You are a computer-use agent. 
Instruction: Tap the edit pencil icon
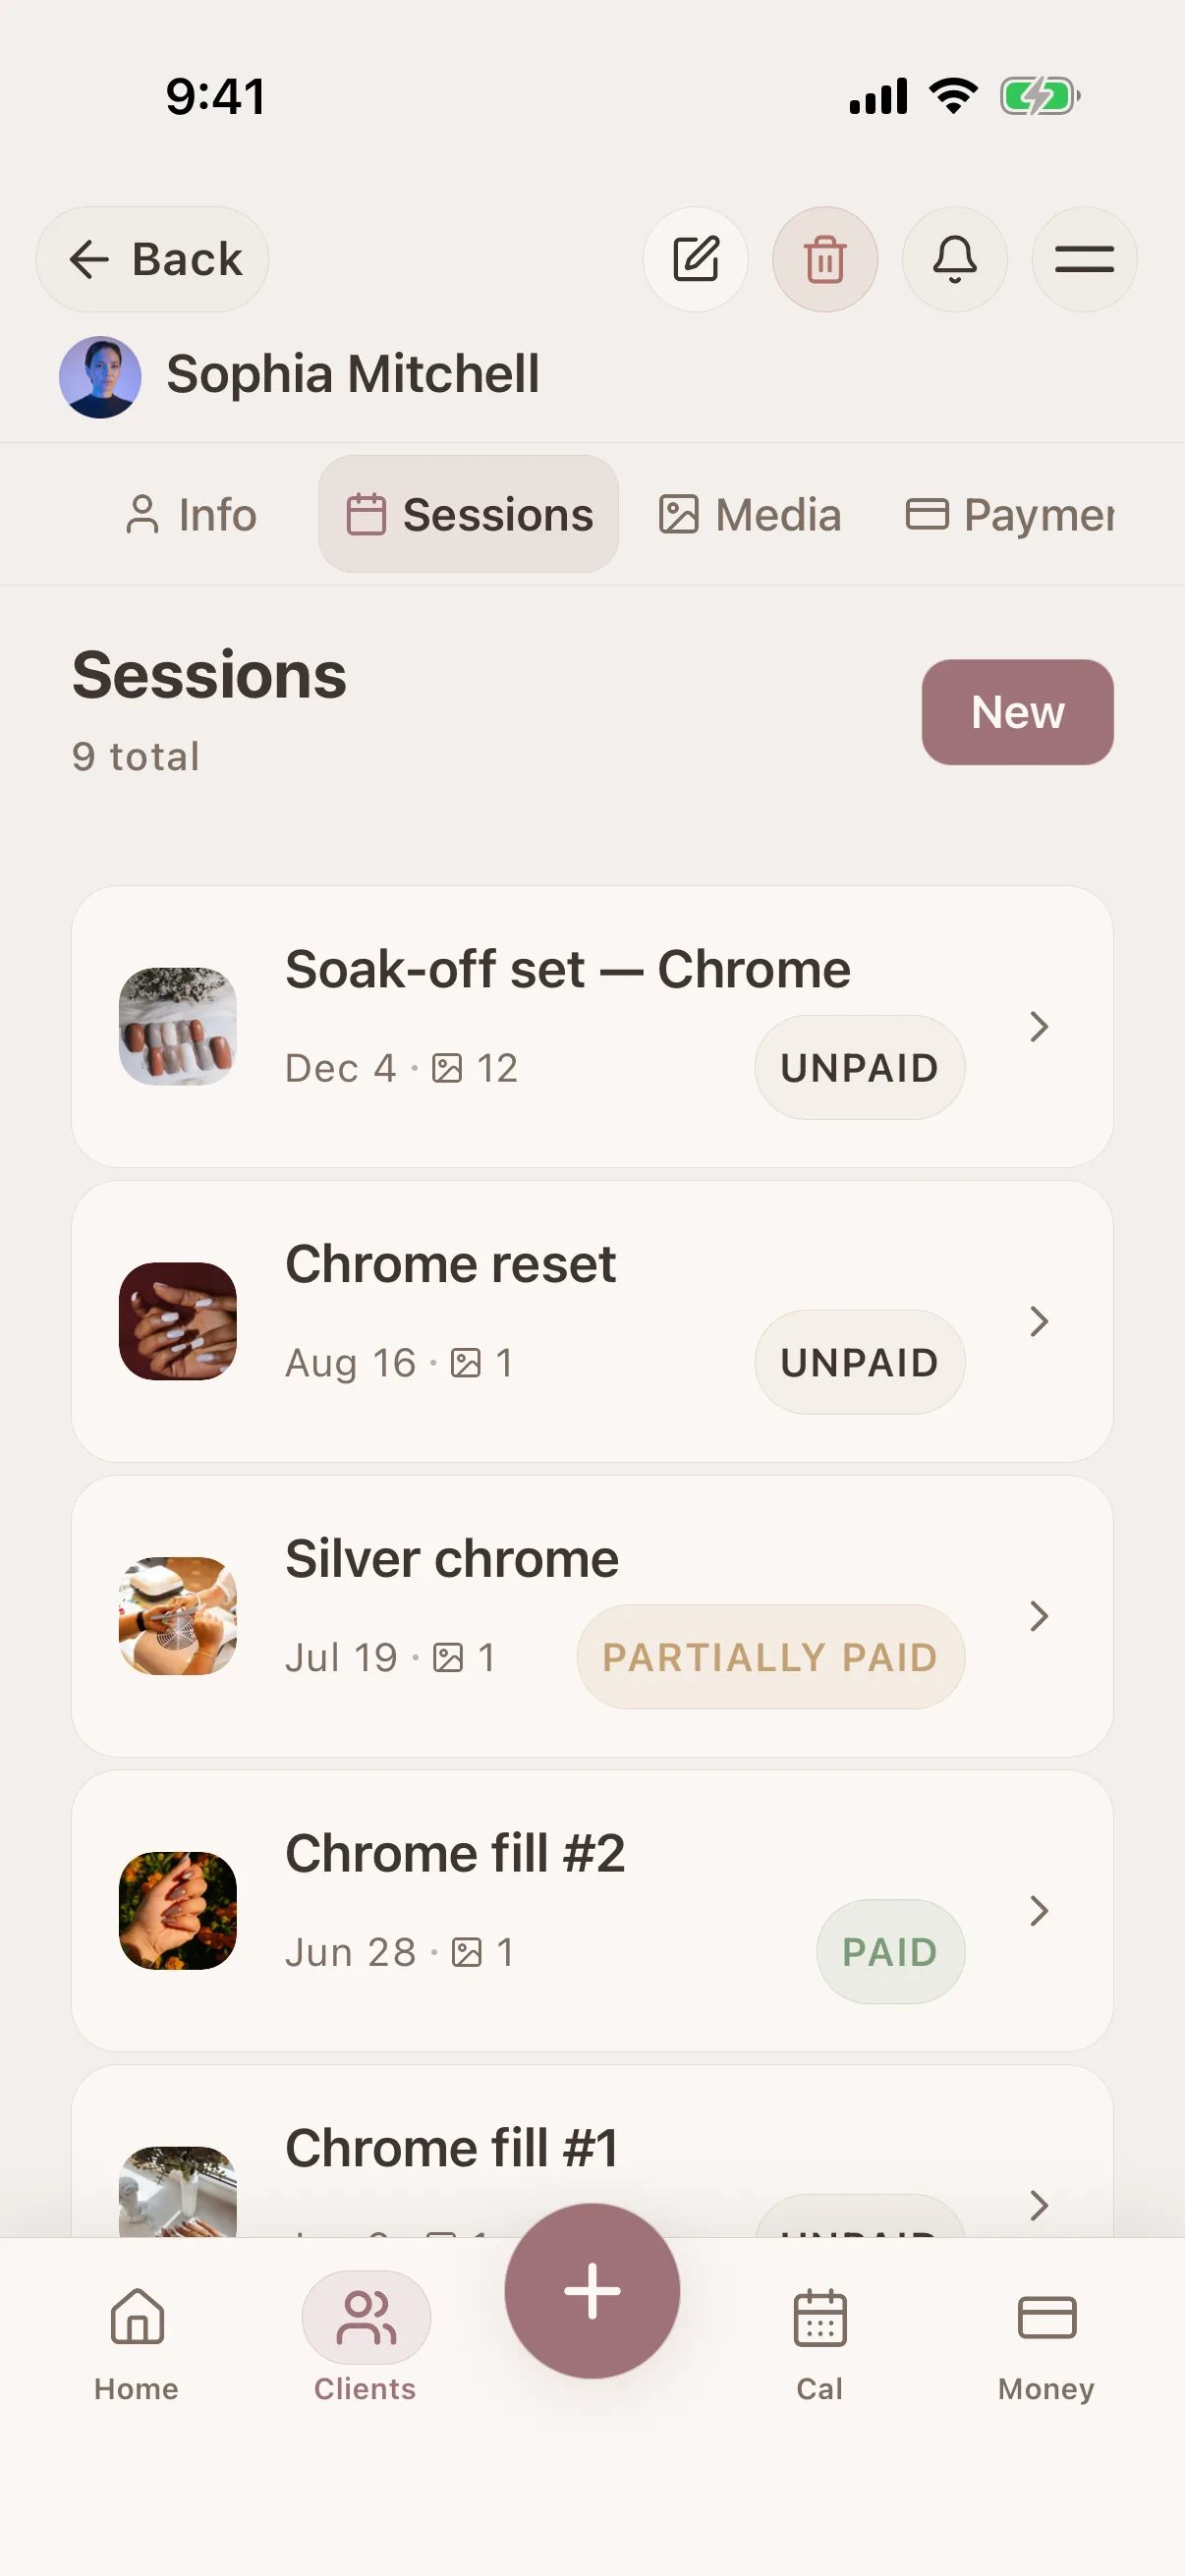coord(695,259)
